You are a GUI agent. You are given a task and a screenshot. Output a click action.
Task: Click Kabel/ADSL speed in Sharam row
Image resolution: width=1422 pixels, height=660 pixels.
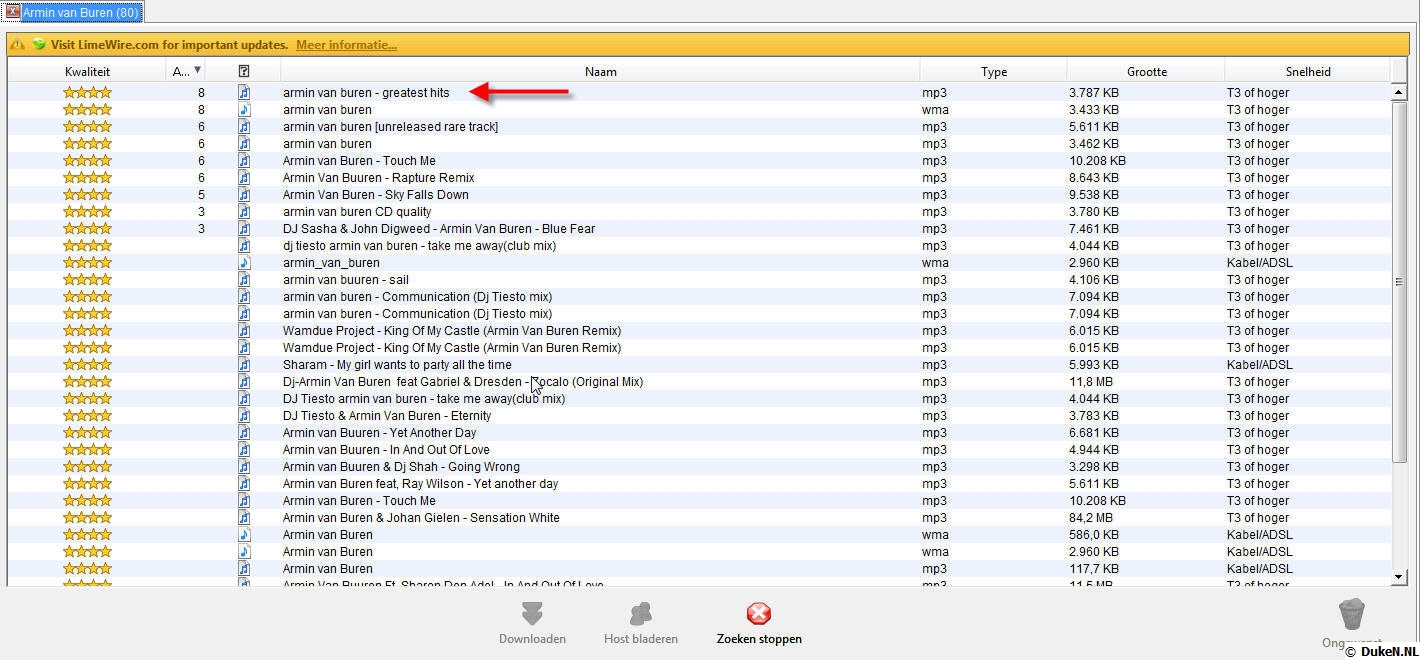[1259, 365]
